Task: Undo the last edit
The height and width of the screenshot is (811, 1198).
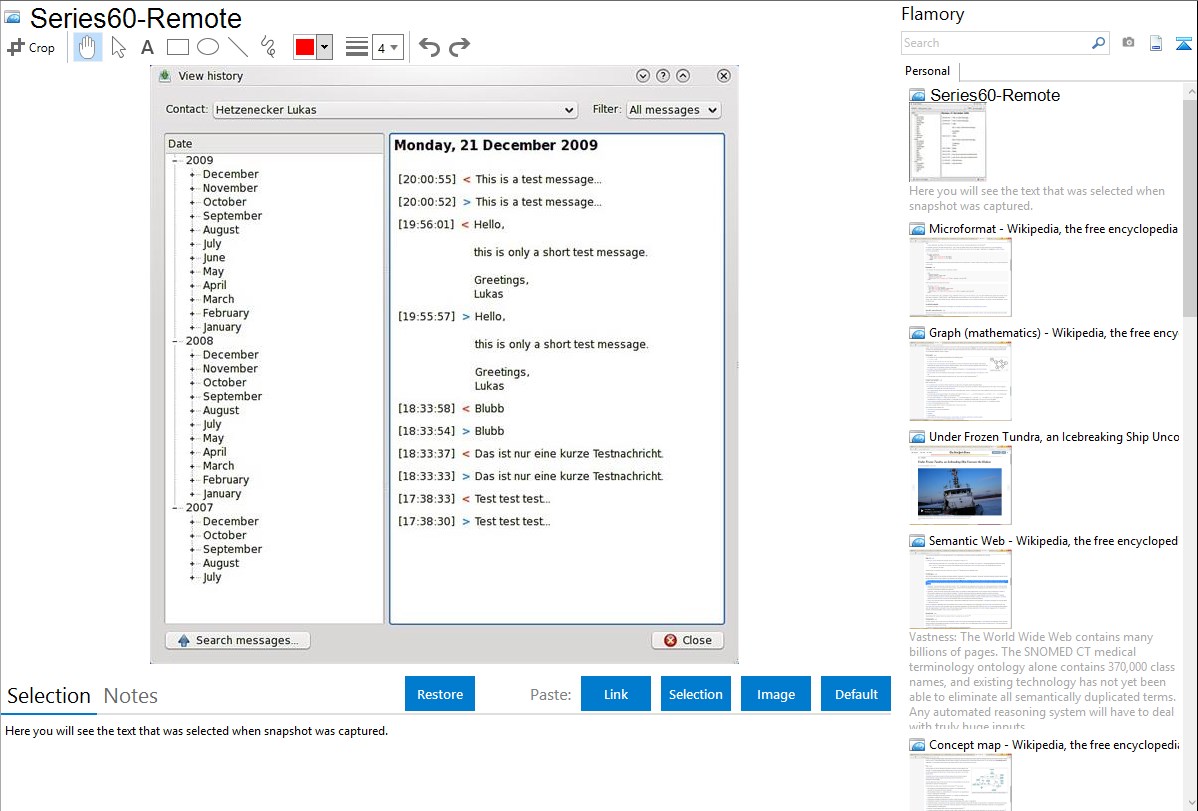Action: click(429, 47)
